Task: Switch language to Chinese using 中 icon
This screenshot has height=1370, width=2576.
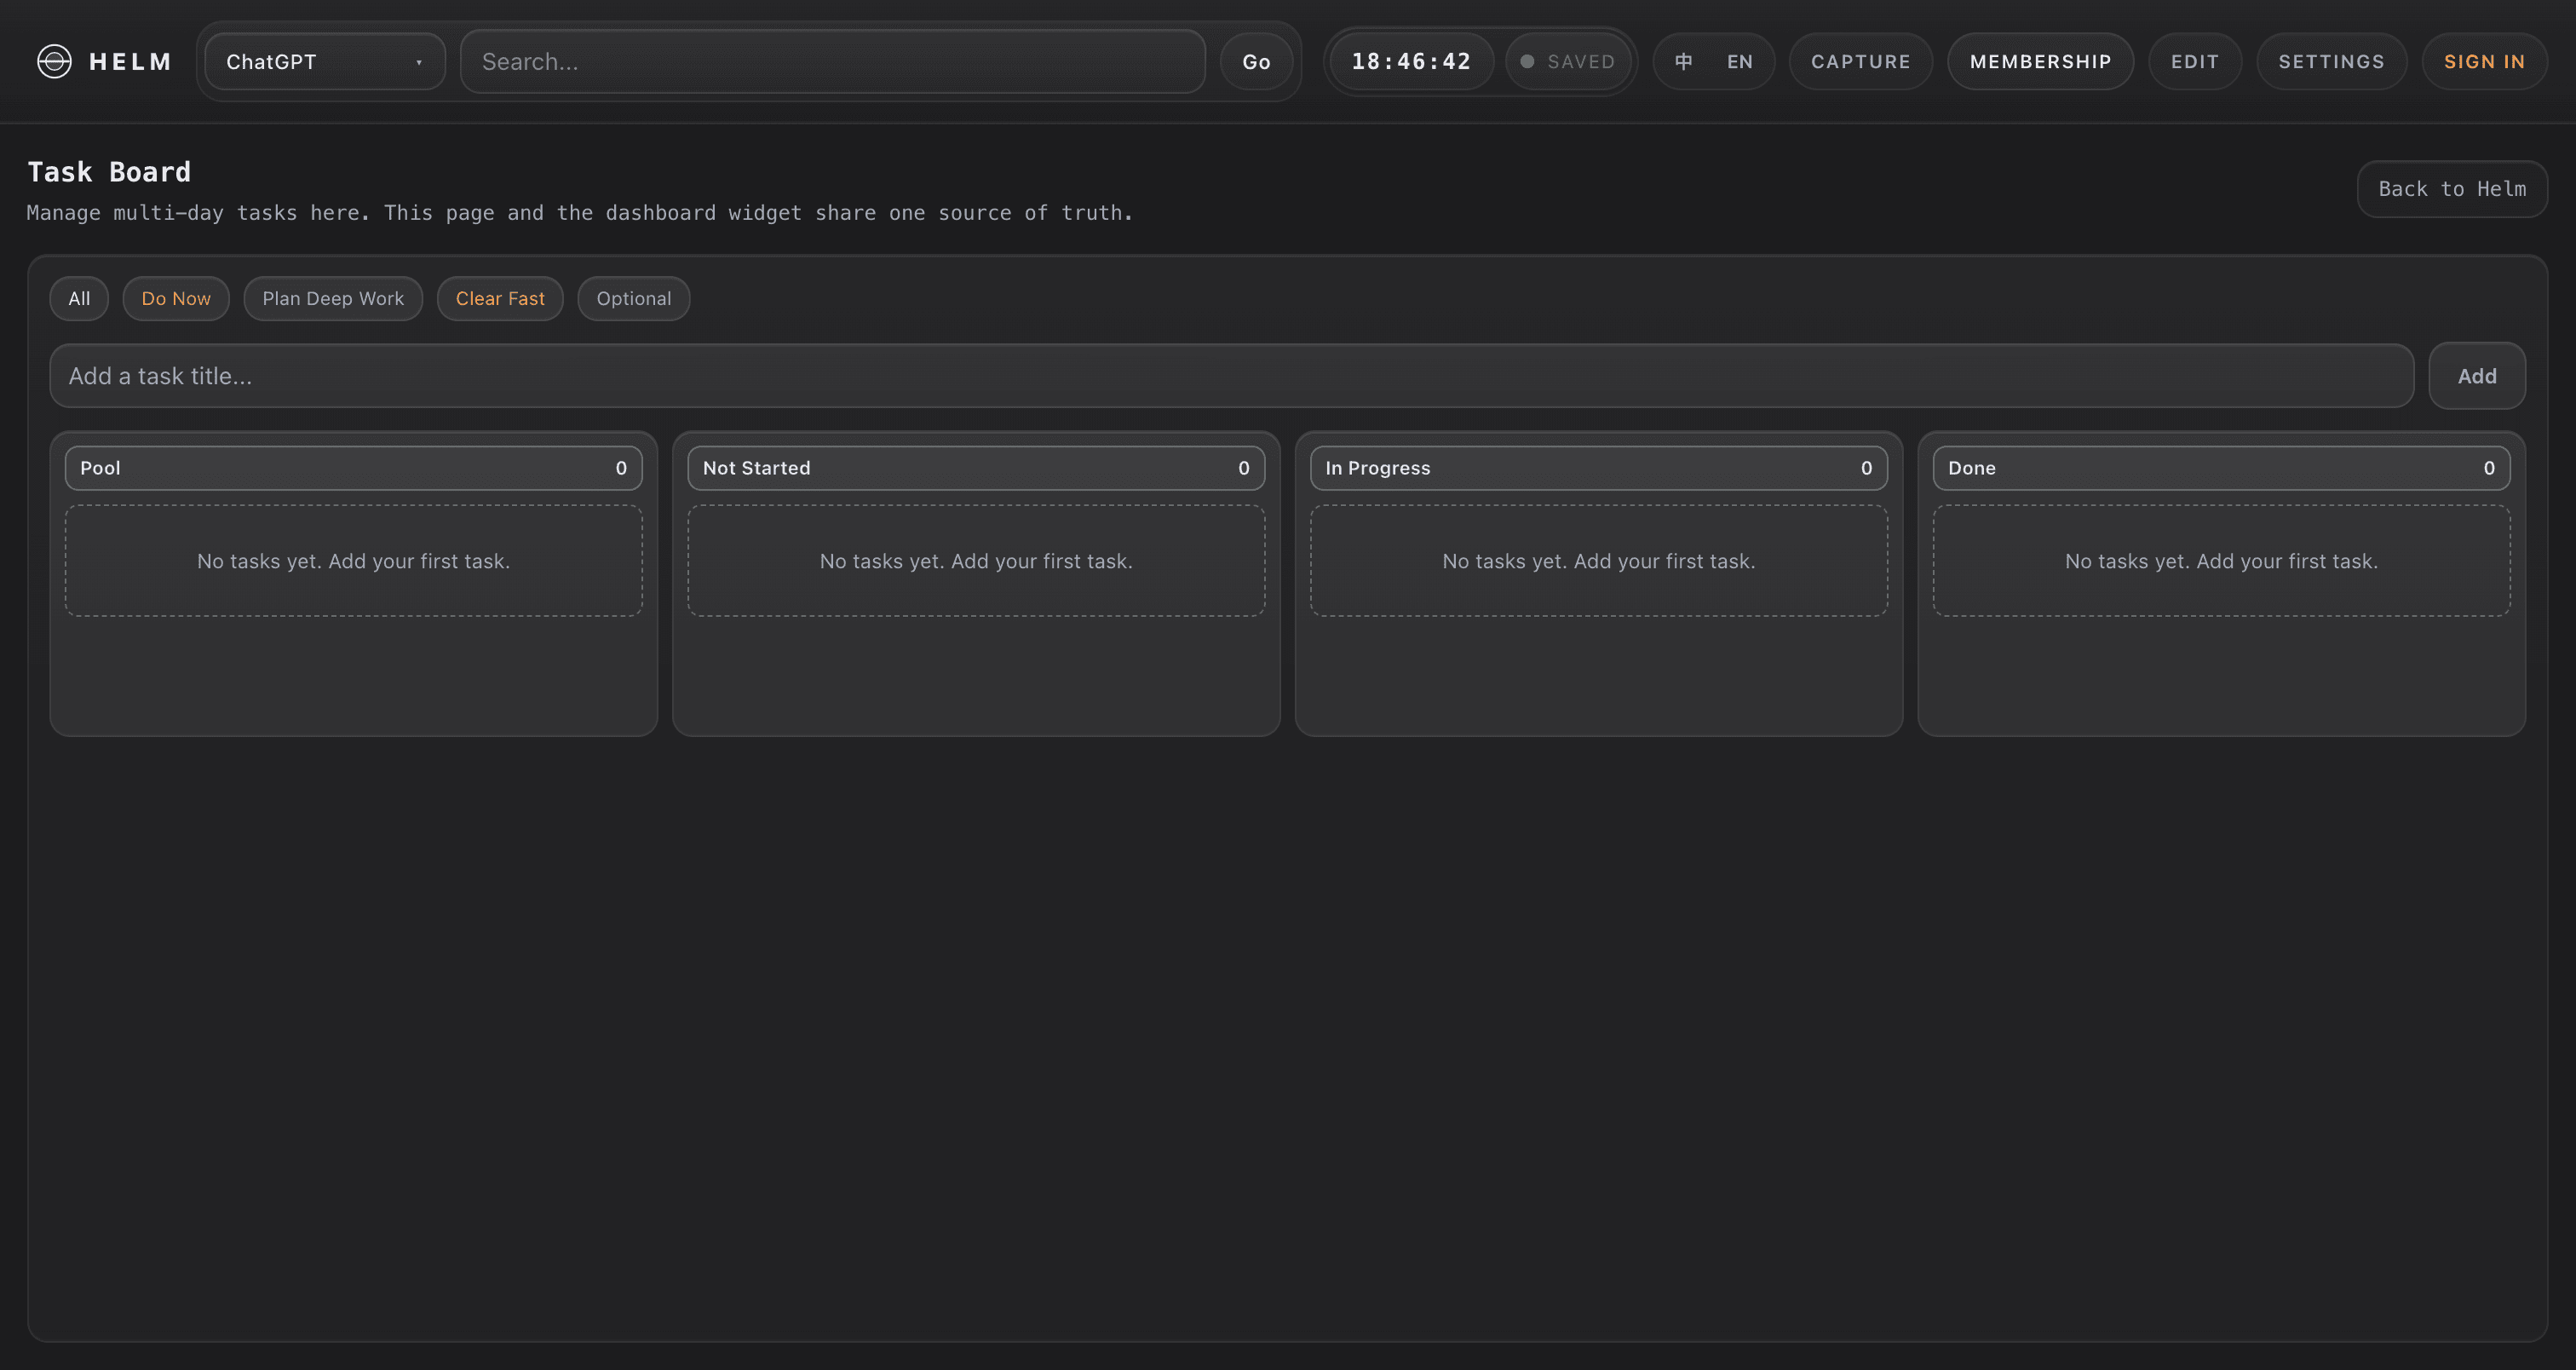Action: [1683, 61]
